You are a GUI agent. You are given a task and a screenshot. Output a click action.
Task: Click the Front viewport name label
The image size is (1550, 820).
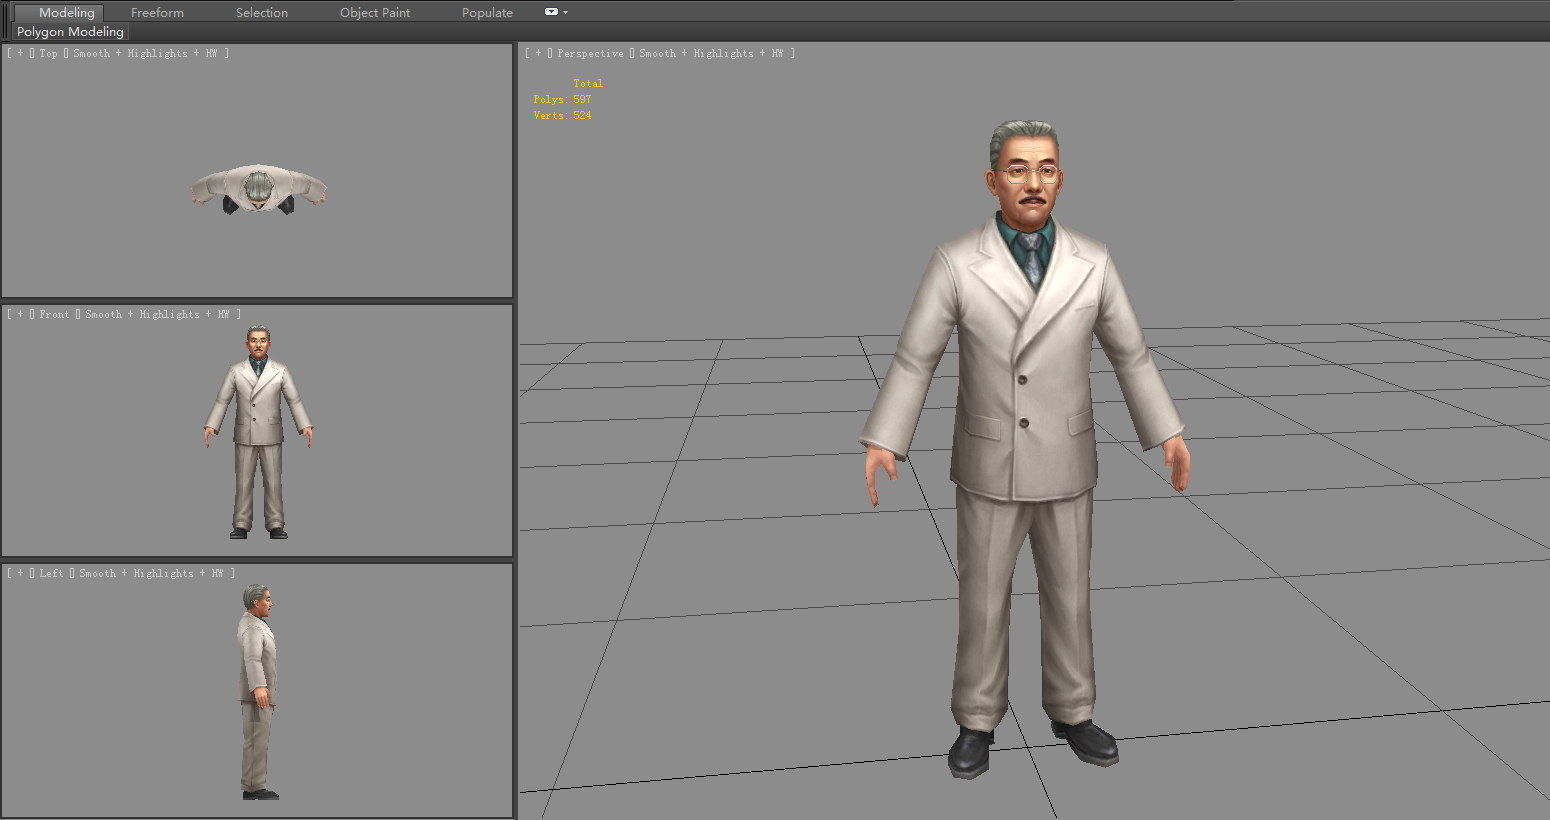(x=54, y=314)
